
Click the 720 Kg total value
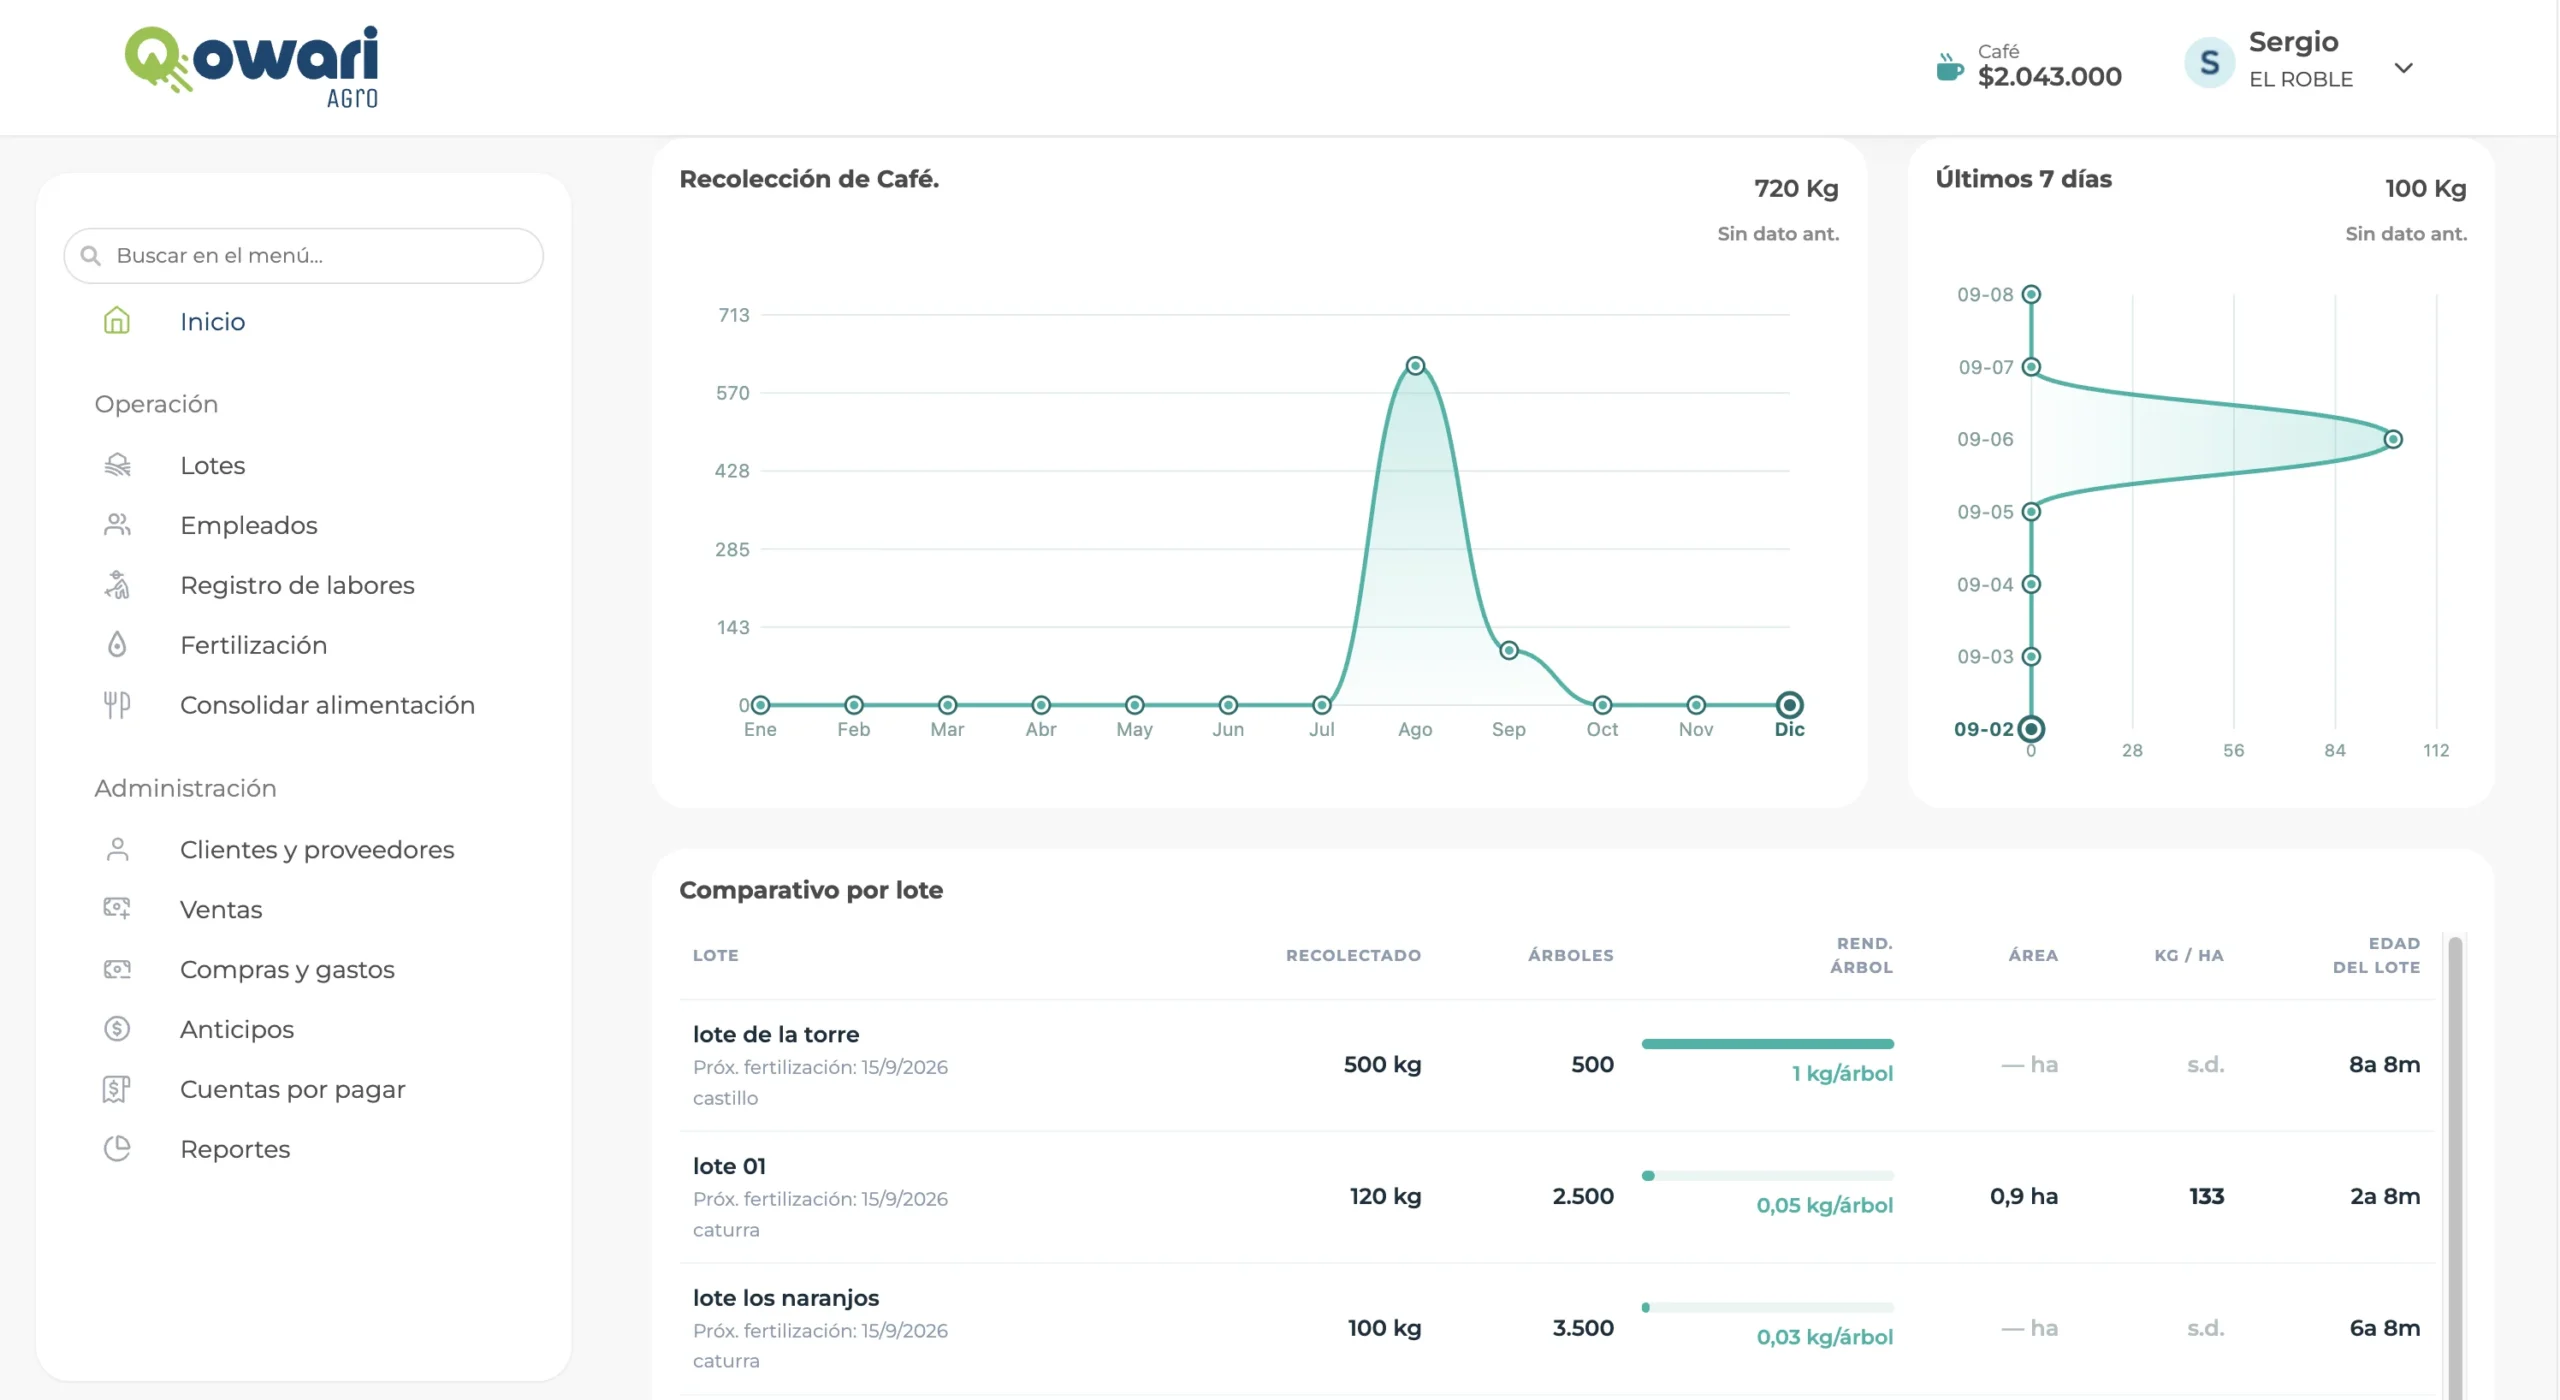1796,188
